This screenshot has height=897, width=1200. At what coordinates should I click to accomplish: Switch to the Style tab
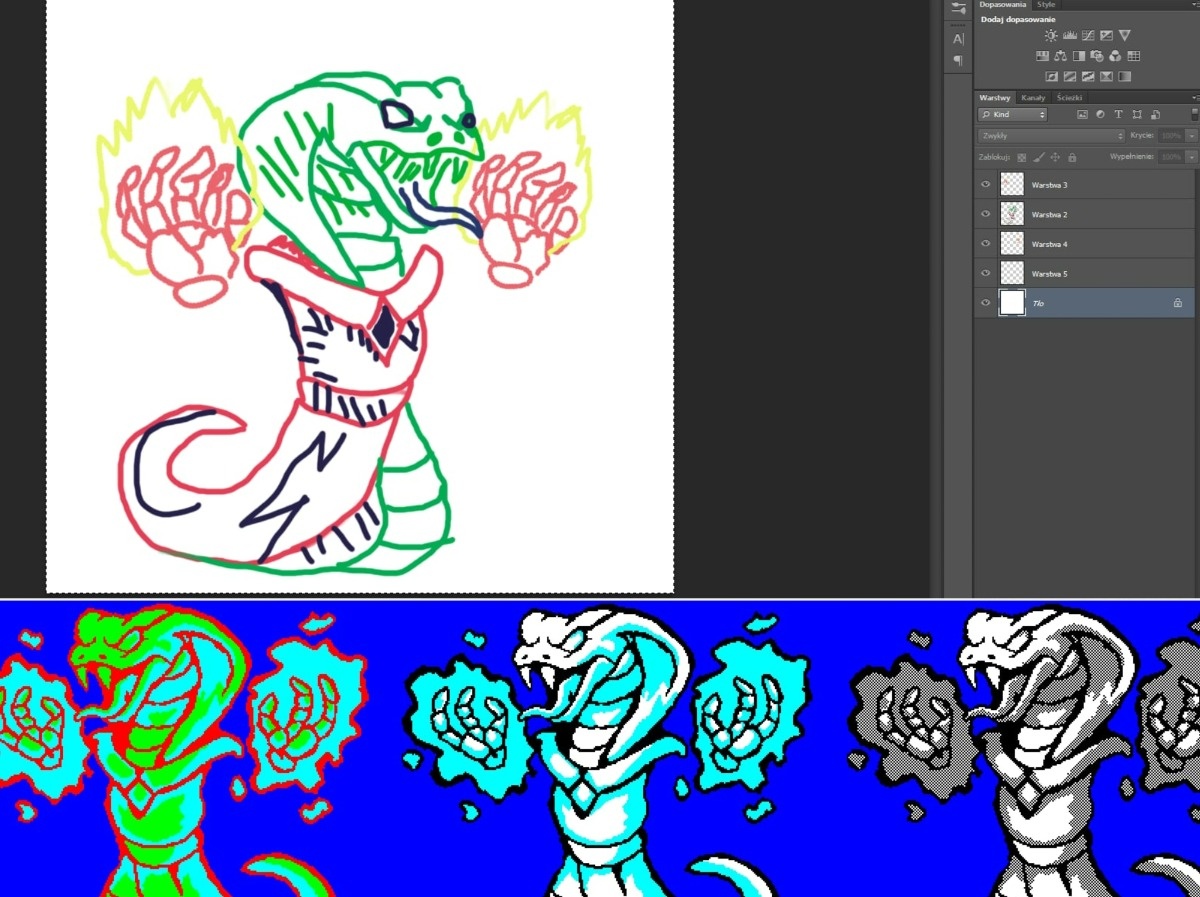[1046, 4]
